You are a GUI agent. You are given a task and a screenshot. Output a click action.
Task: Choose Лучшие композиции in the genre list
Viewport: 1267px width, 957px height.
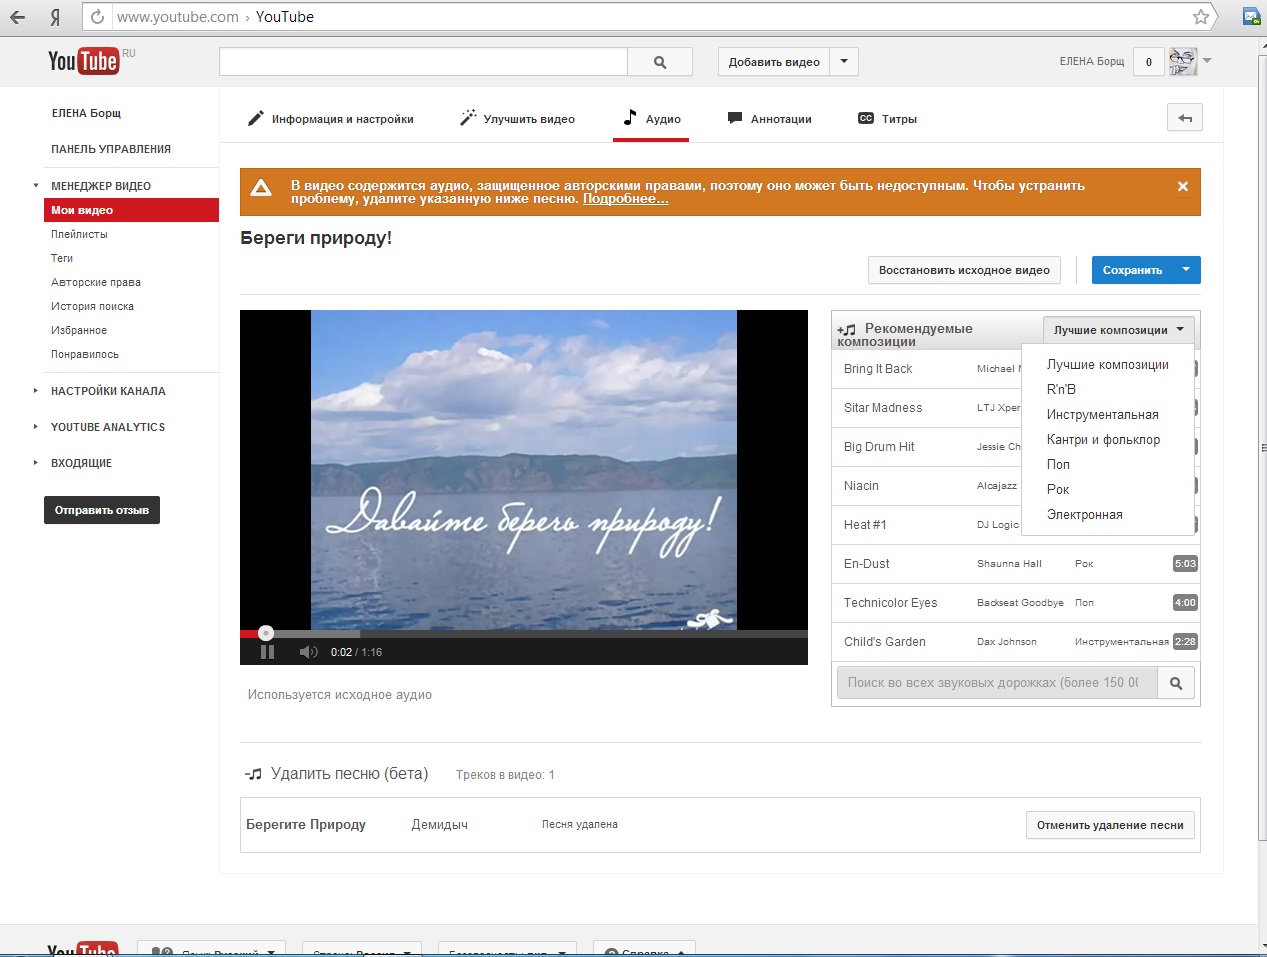click(1108, 365)
